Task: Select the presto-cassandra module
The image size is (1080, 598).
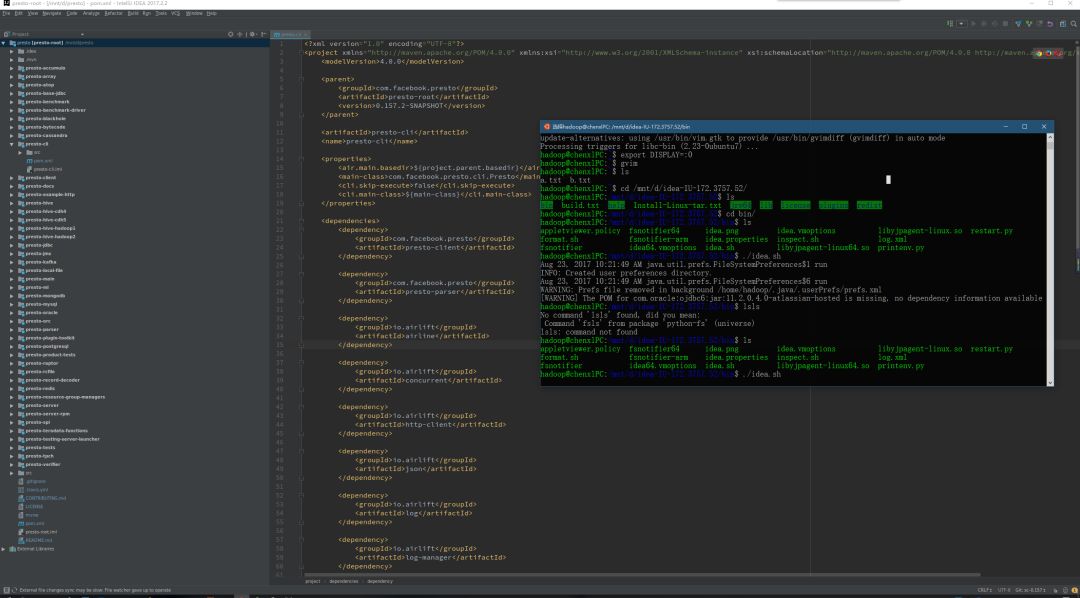Action: click(46, 136)
